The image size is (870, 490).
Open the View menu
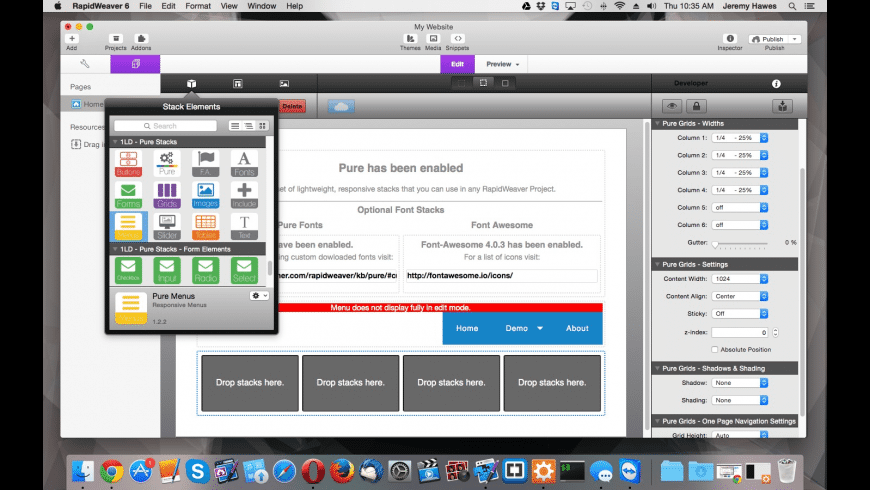[x=229, y=6]
